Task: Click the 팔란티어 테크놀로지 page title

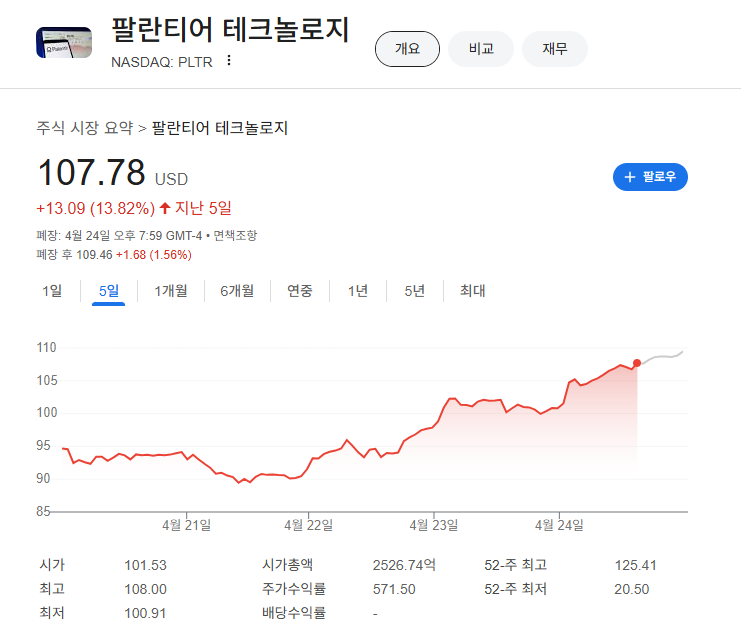Action: [230, 30]
